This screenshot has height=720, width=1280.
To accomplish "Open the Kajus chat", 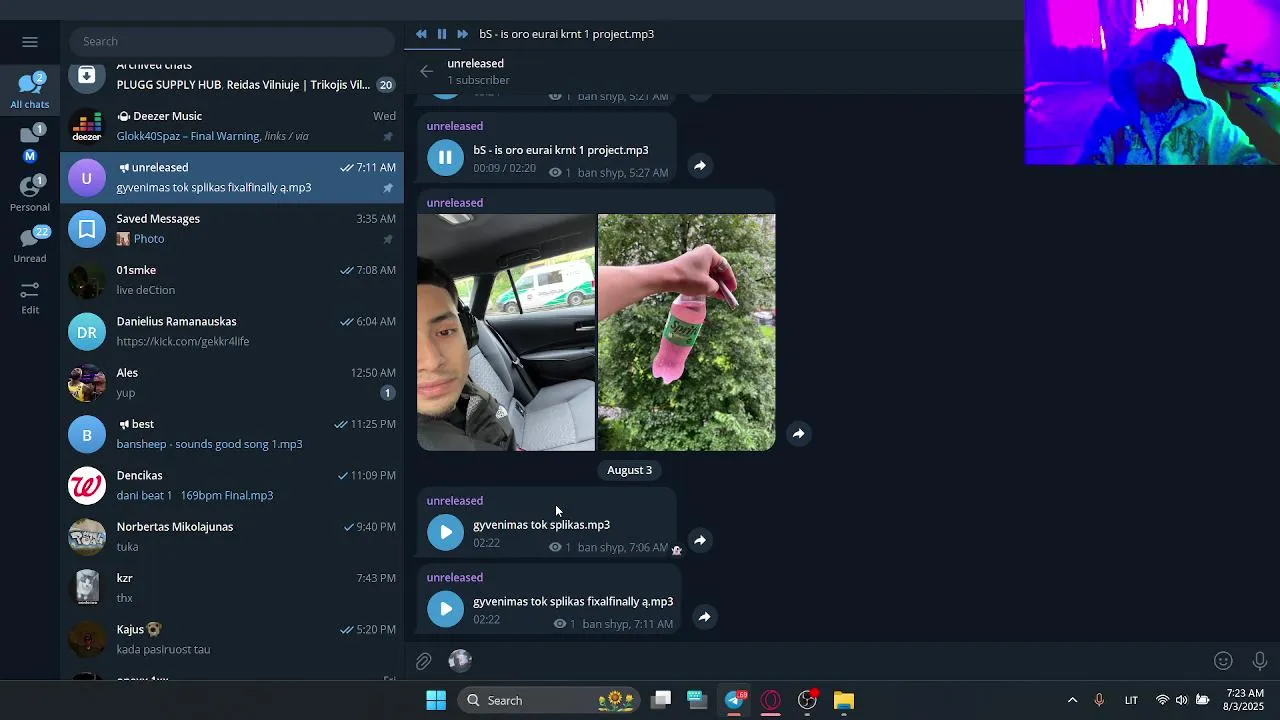I will [232, 639].
